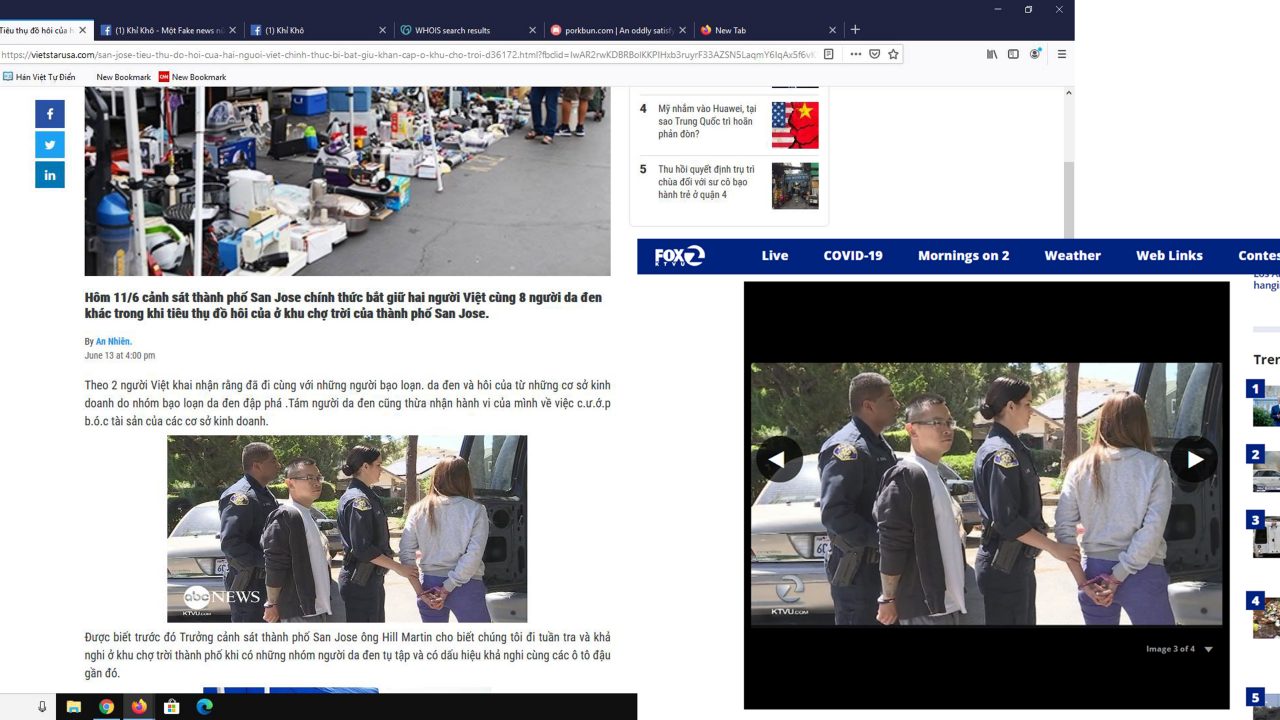The height and width of the screenshot is (720, 1280).
Task: Open the Weather menu on FOX 2
Action: click(1072, 256)
